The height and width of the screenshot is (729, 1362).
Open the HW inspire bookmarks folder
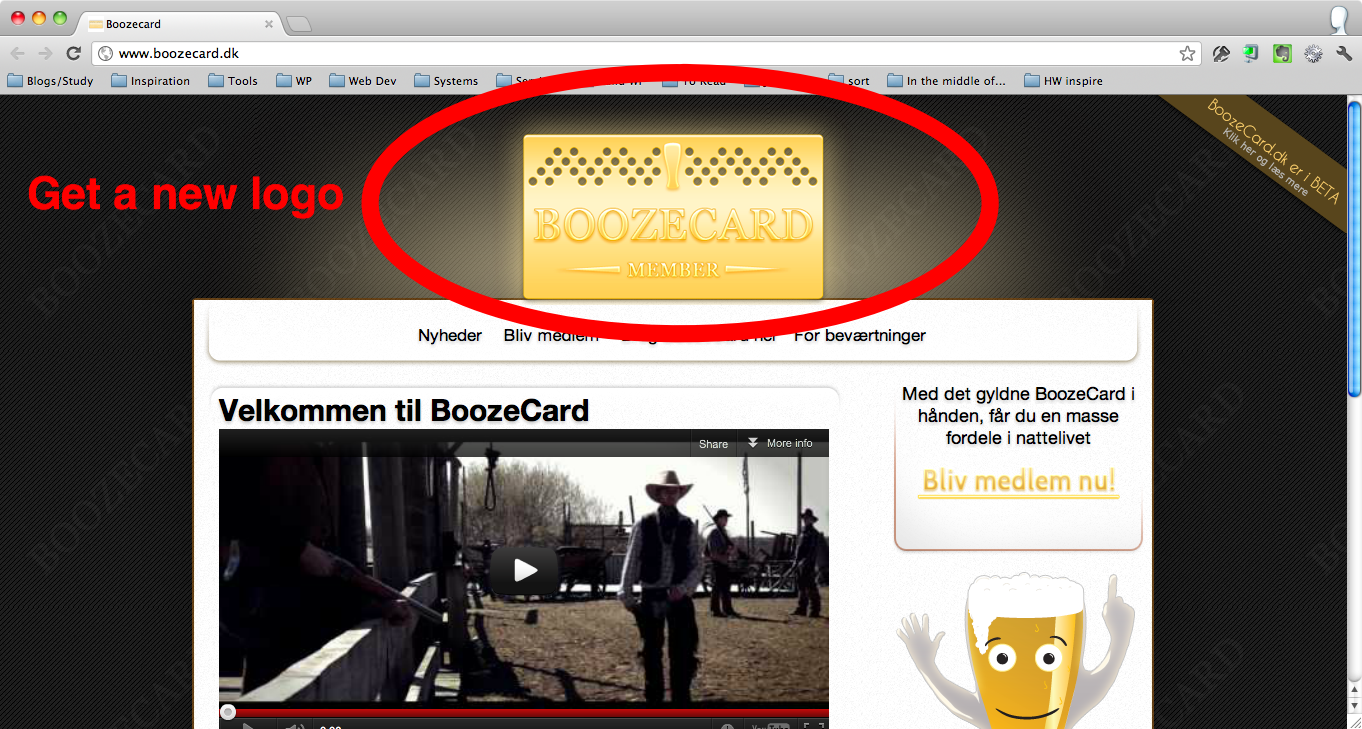click(x=1064, y=81)
